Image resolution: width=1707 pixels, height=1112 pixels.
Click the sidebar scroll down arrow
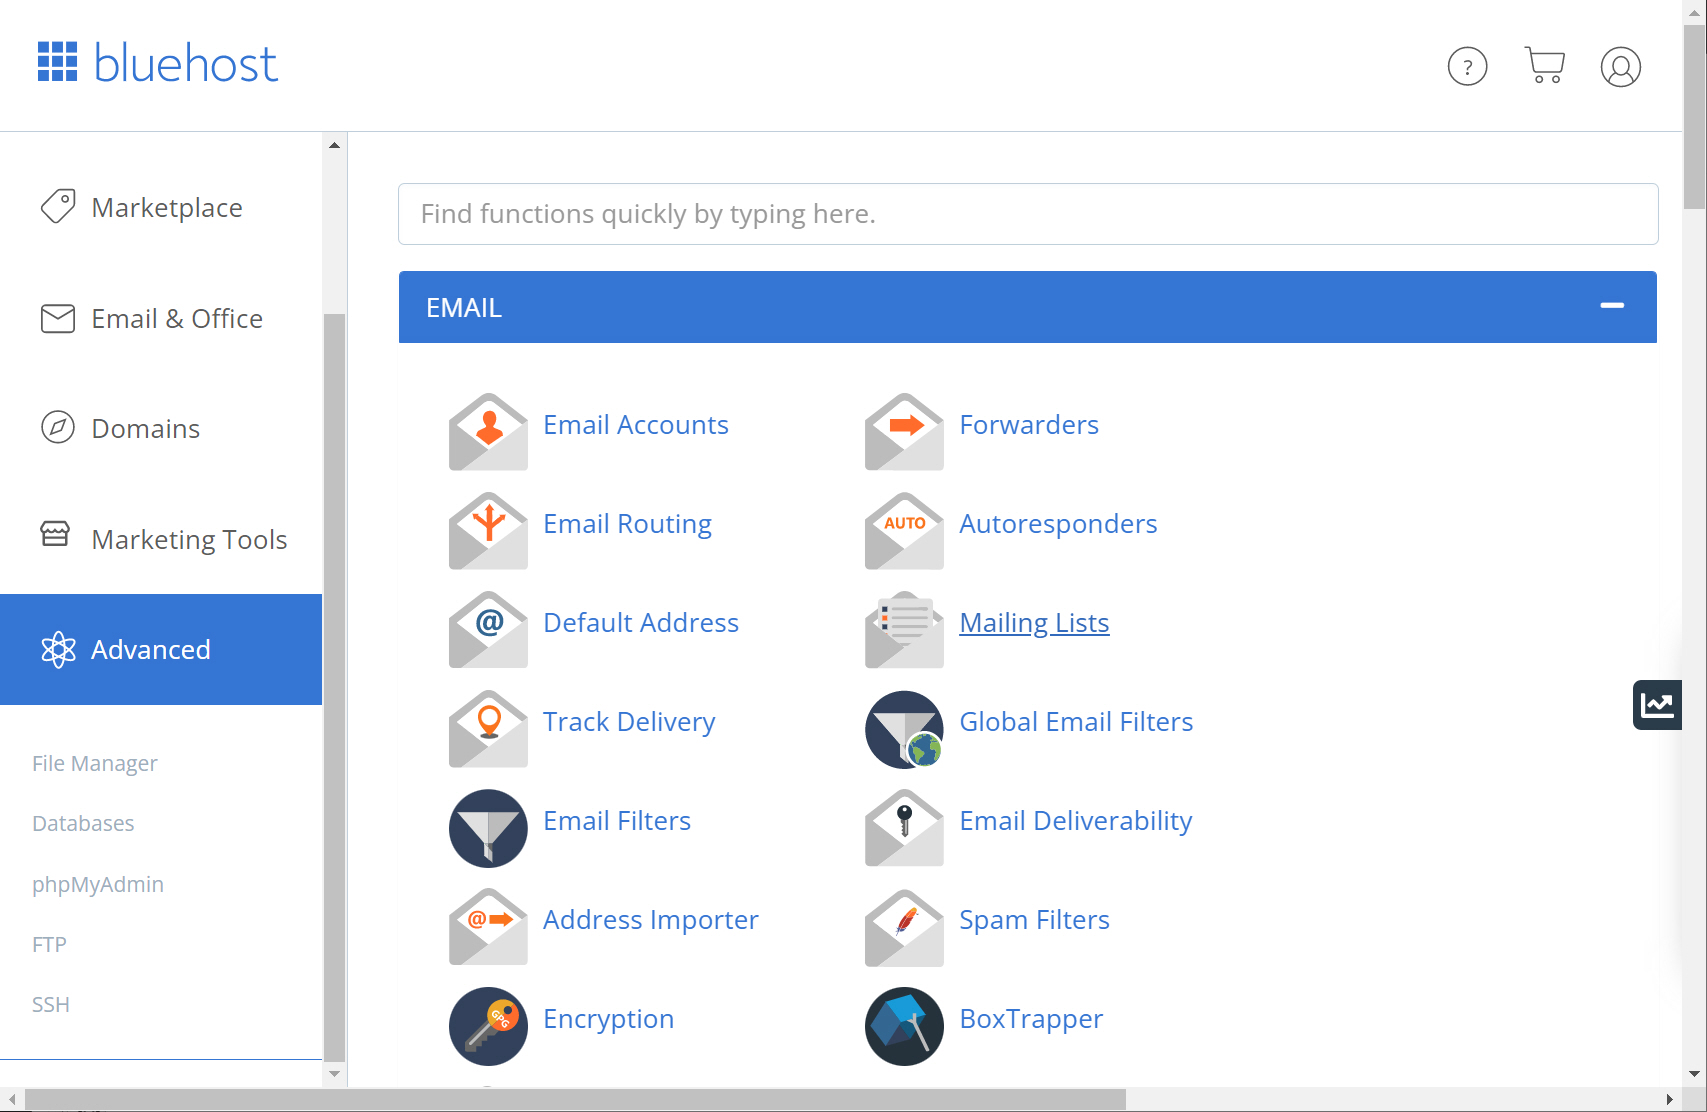(x=334, y=1074)
